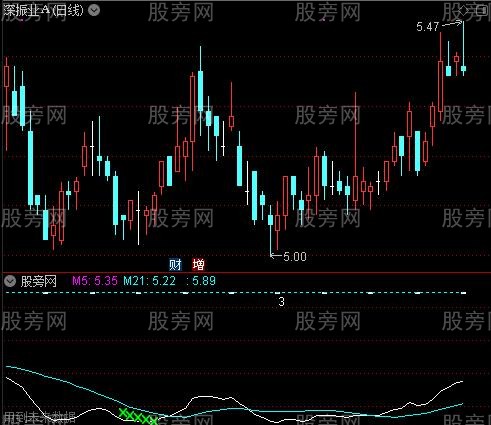Click the : 5.89 indicator value
Screen dimensions: 491x425
point(201,281)
